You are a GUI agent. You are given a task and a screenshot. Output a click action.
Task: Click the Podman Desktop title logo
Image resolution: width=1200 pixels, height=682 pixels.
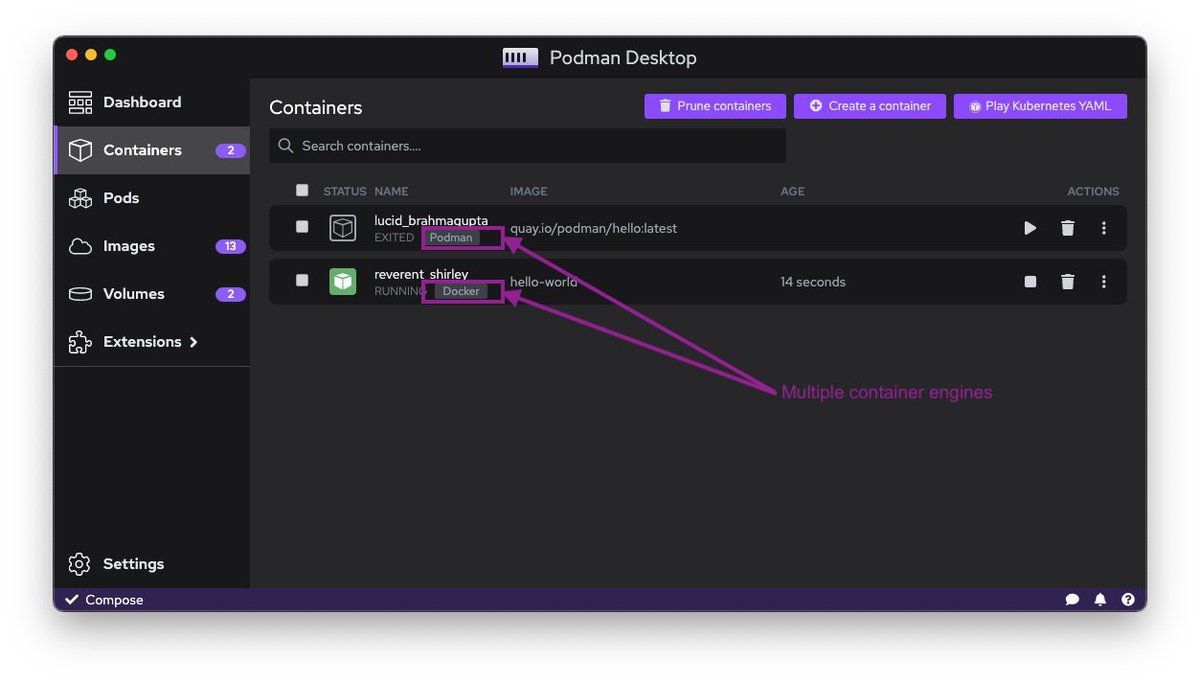point(520,58)
